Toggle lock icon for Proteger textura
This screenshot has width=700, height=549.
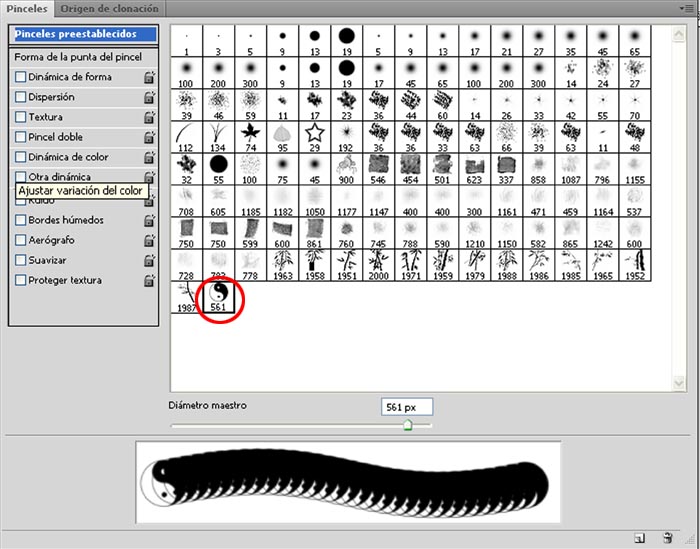pos(149,281)
